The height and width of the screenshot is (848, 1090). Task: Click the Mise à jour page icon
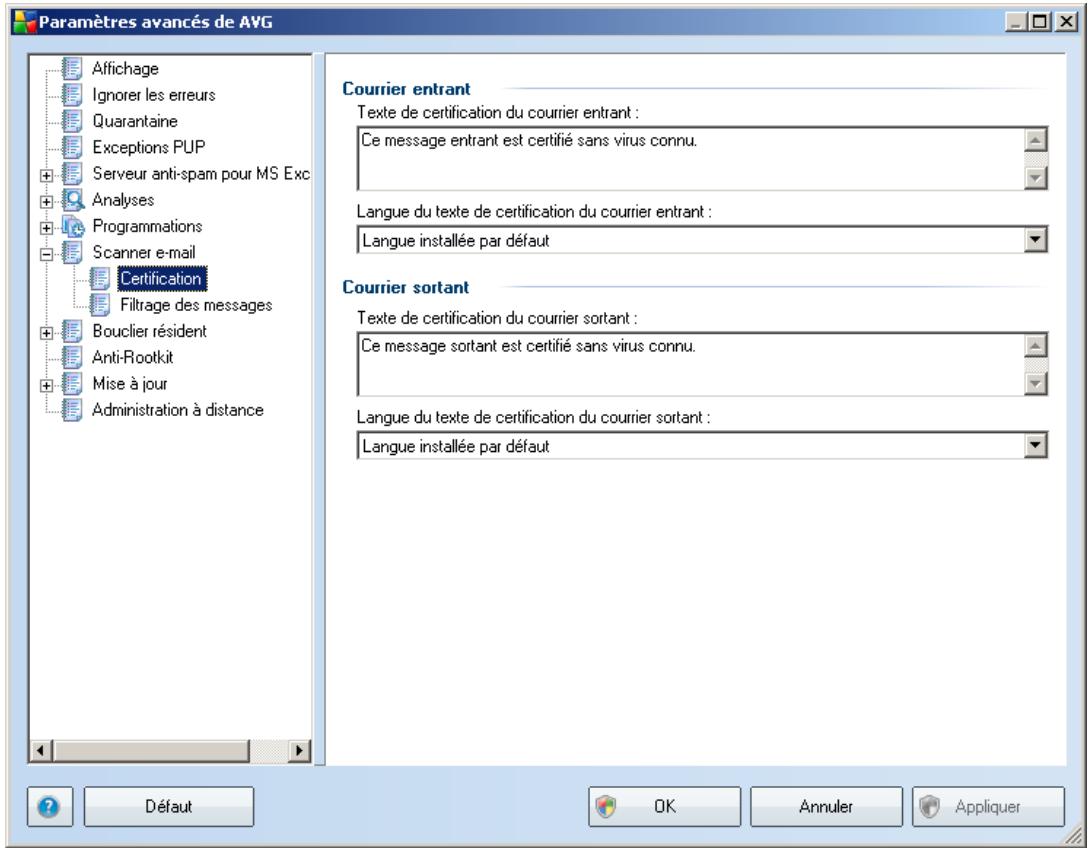click(72, 383)
